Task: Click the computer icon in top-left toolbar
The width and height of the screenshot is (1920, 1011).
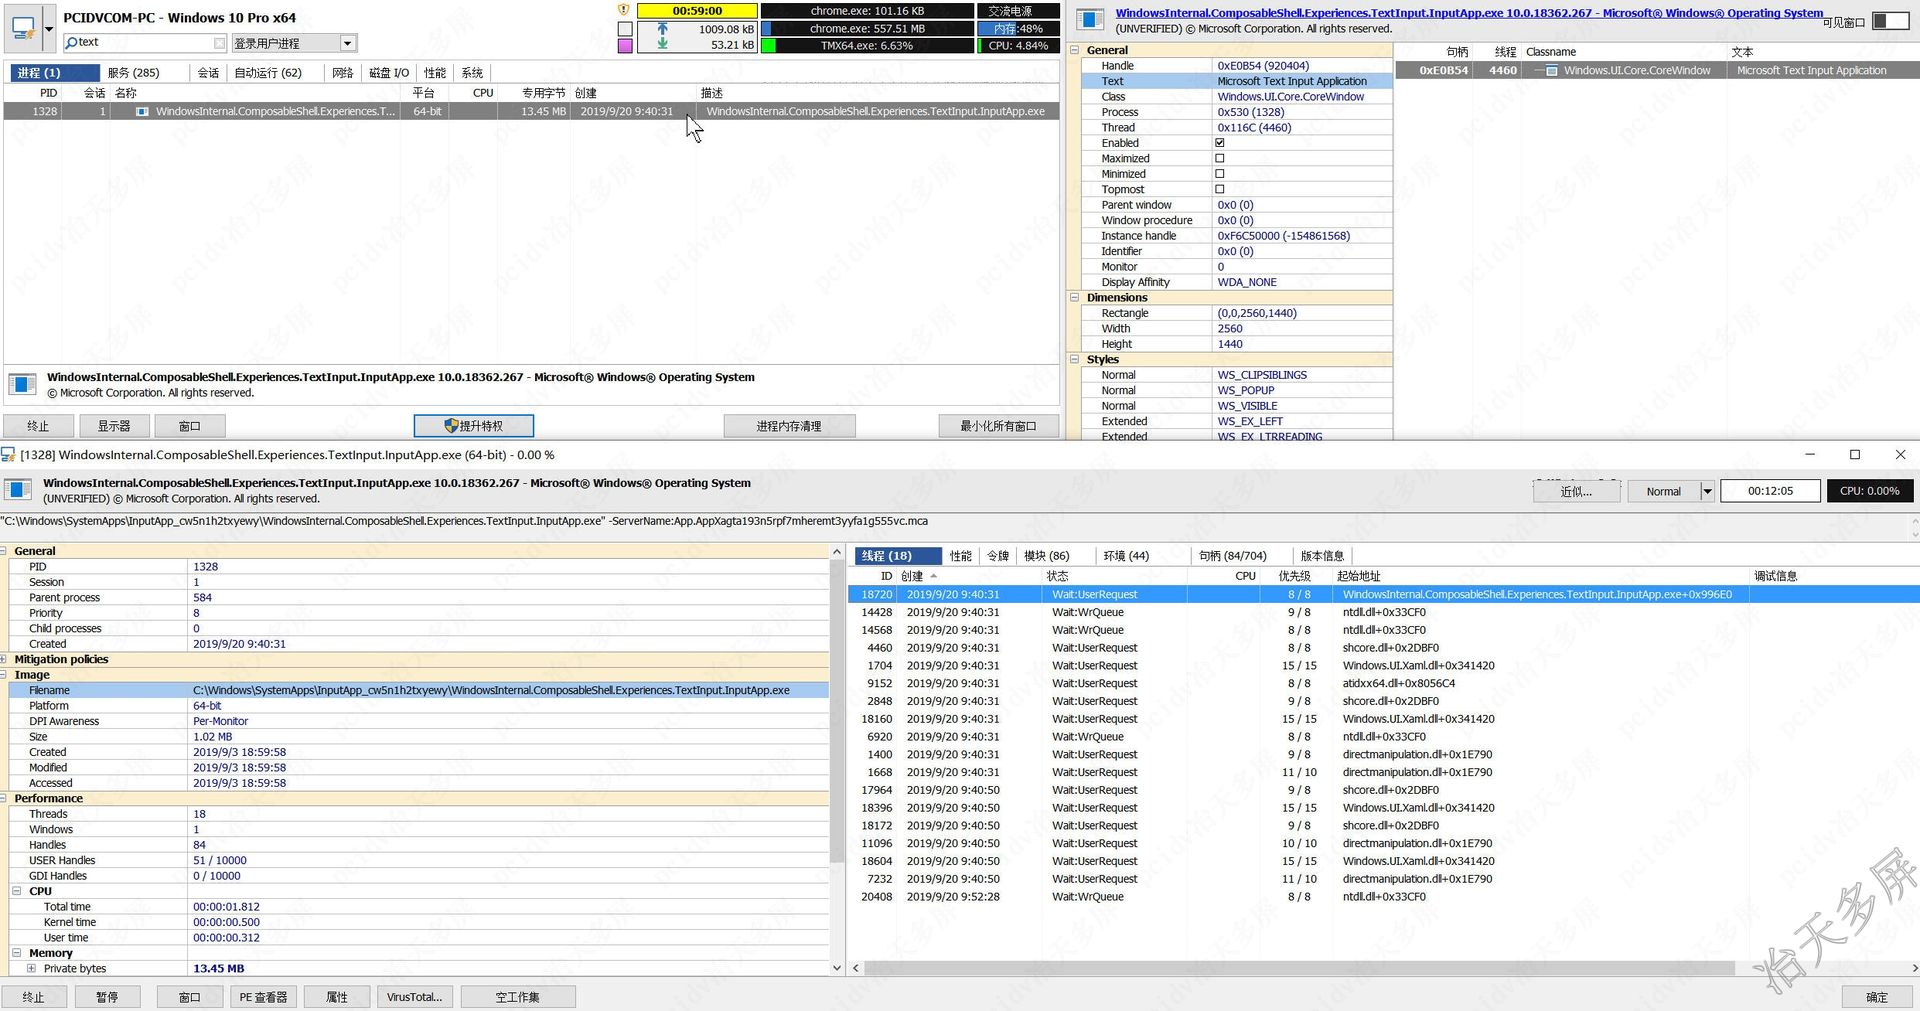Action: [x=22, y=27]
